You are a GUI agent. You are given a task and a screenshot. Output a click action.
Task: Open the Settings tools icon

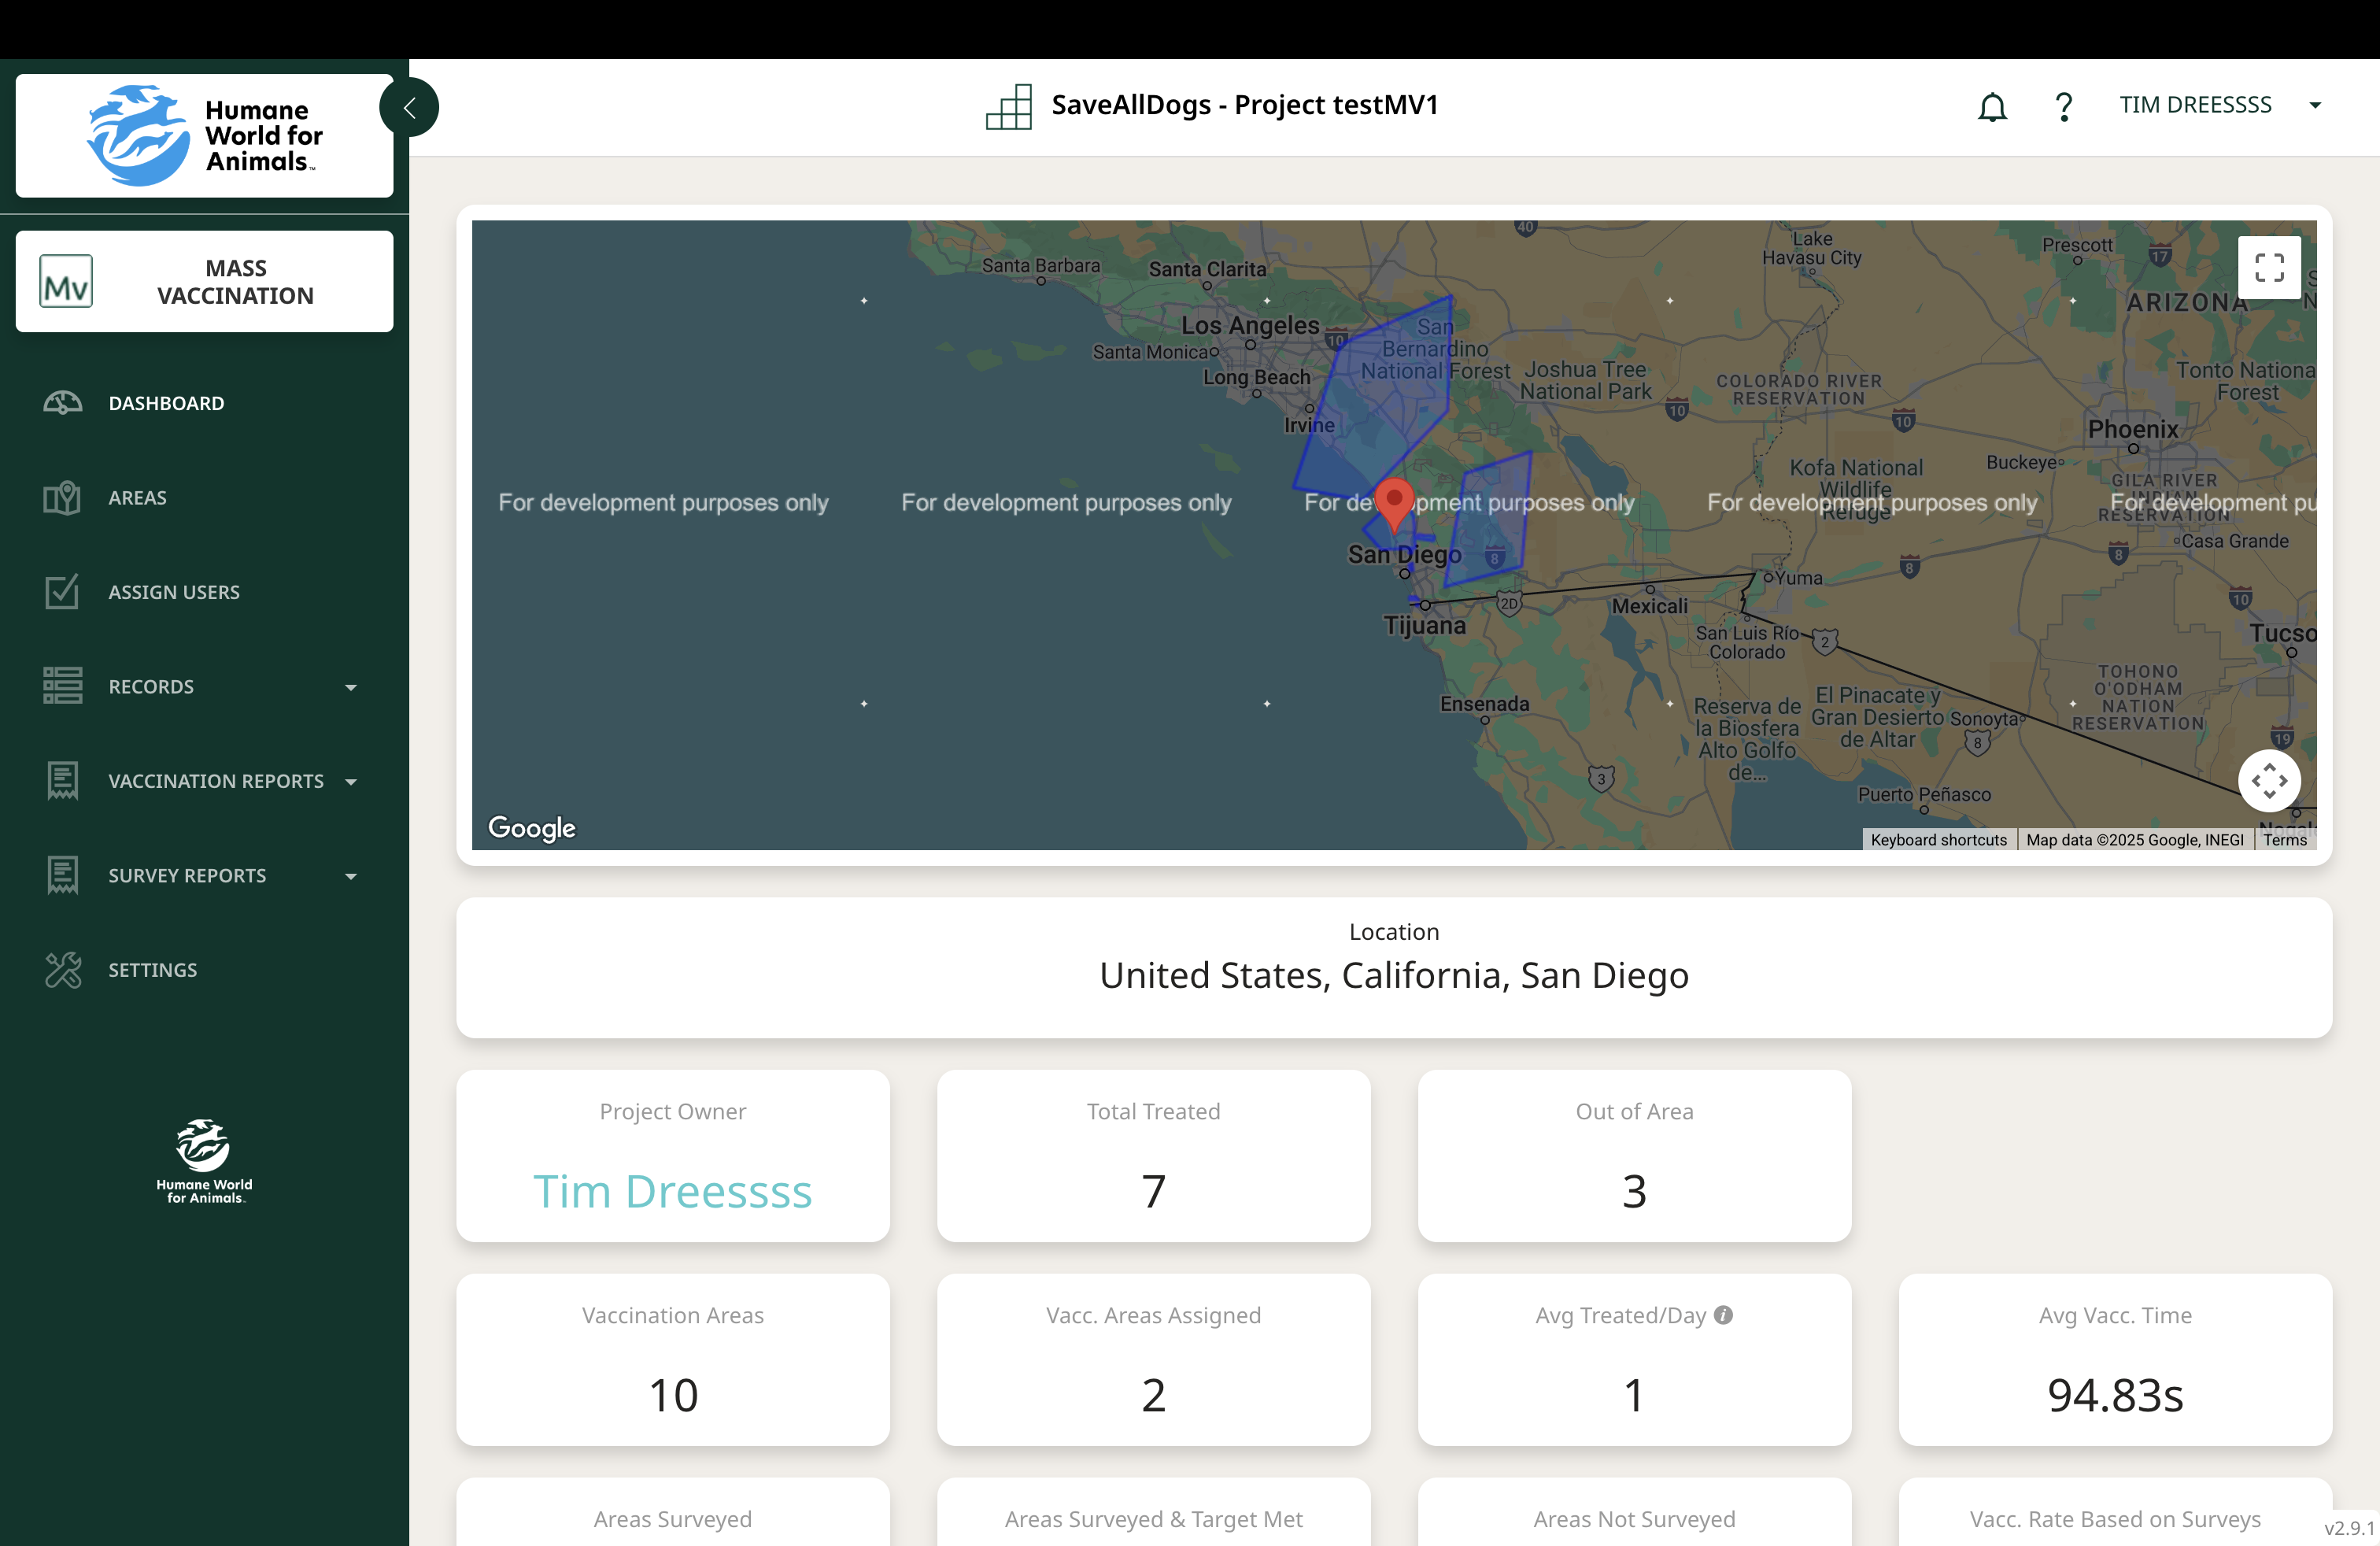point(62,969)
